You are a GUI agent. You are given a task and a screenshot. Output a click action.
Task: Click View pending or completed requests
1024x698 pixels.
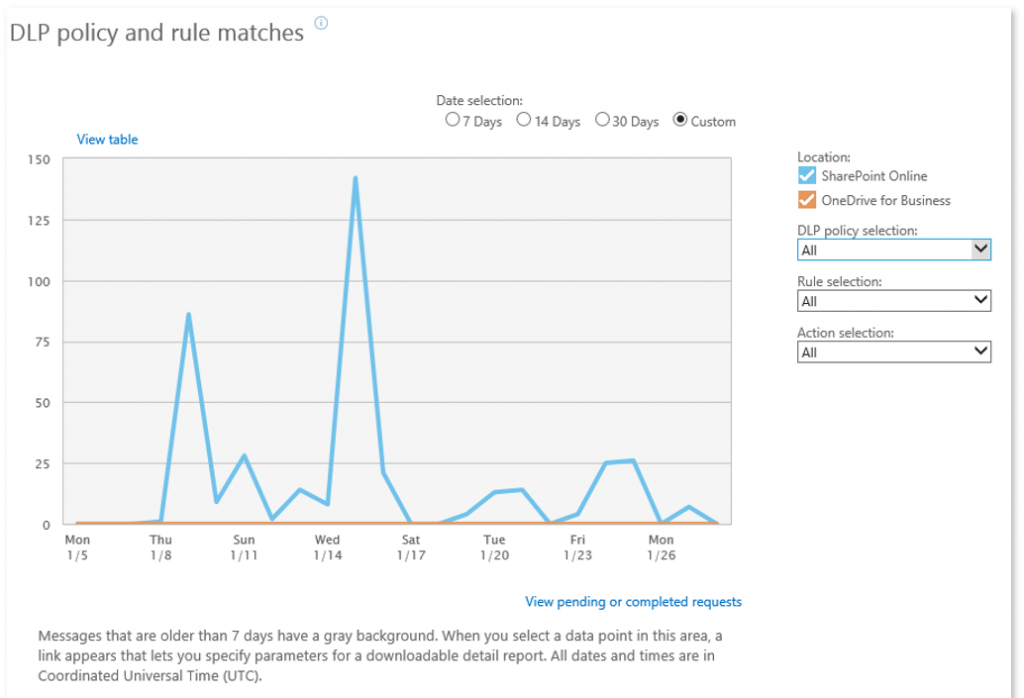633,601
